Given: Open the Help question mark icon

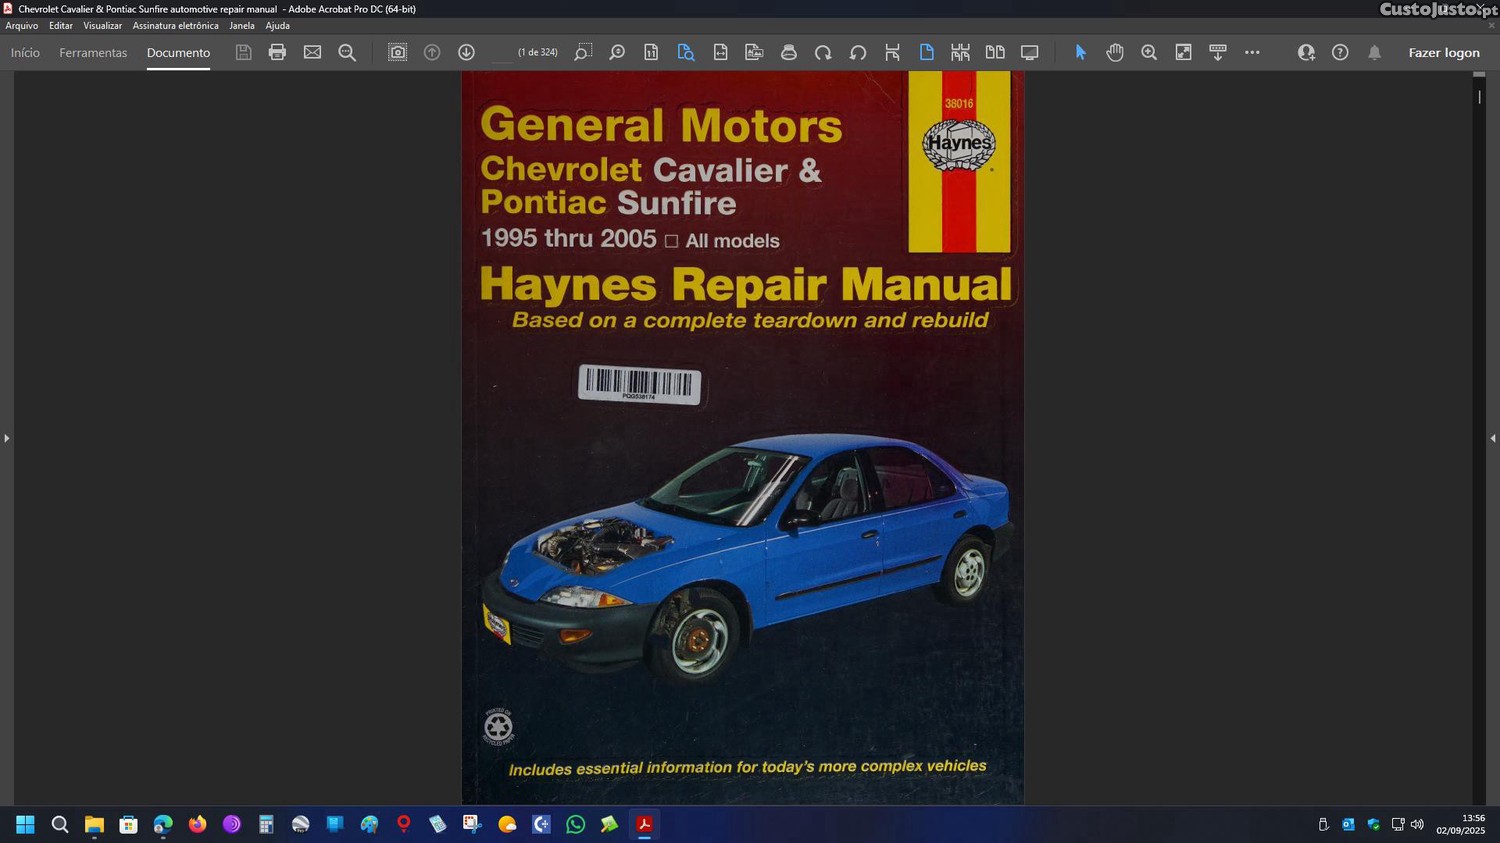Looking at the screenshot, I should pos(1340,52).
